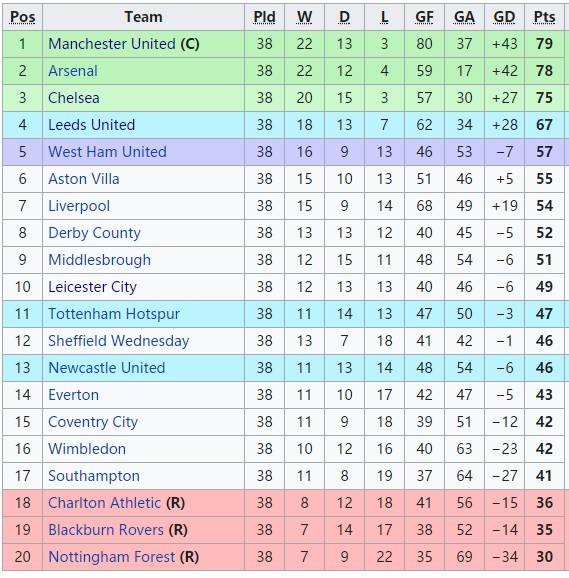This screenshot has height=578, width=569.
Task: Visit the Sheffield Wednesday link
Action: 119,341
